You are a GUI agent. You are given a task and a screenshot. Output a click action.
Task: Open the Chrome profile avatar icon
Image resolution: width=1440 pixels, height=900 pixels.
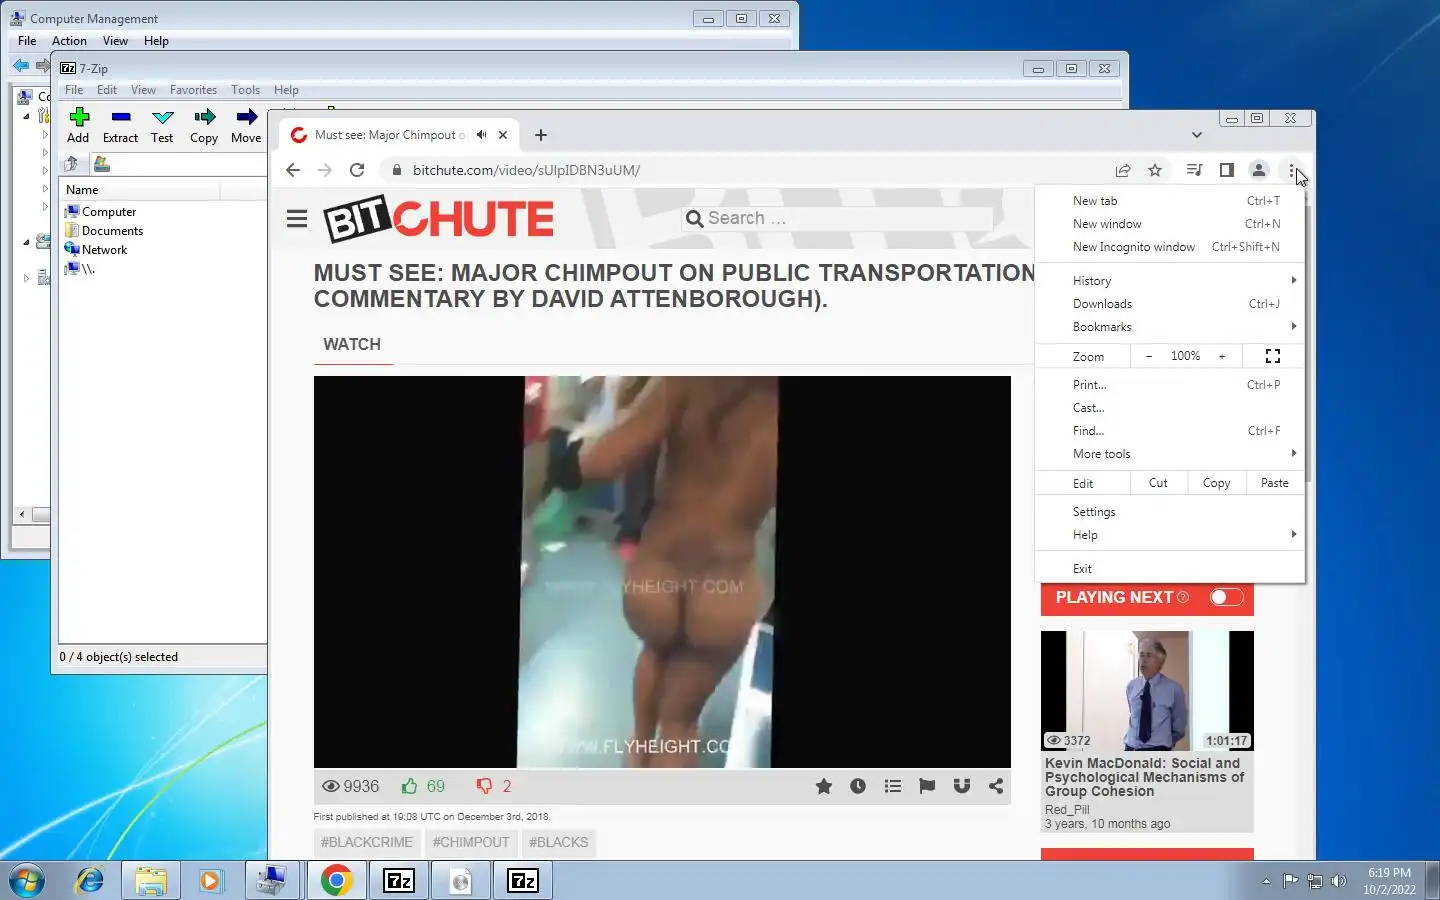(1259, 170)
